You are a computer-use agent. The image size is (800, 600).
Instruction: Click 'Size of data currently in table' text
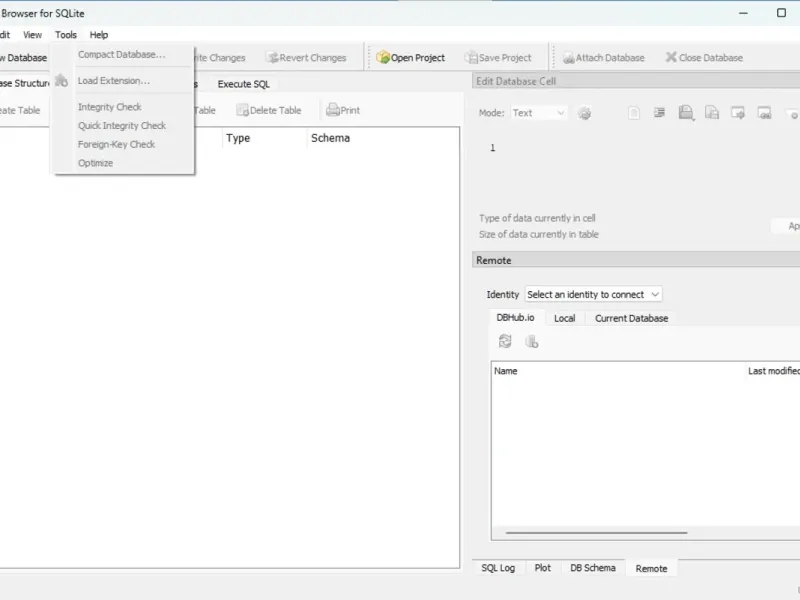click(539, 235)
